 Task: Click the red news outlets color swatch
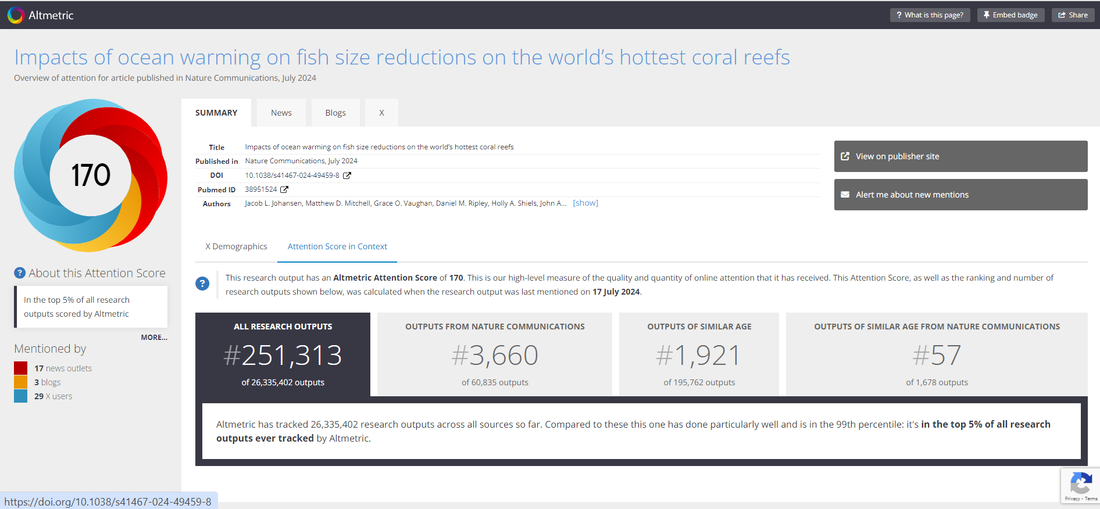pos(21,368)
